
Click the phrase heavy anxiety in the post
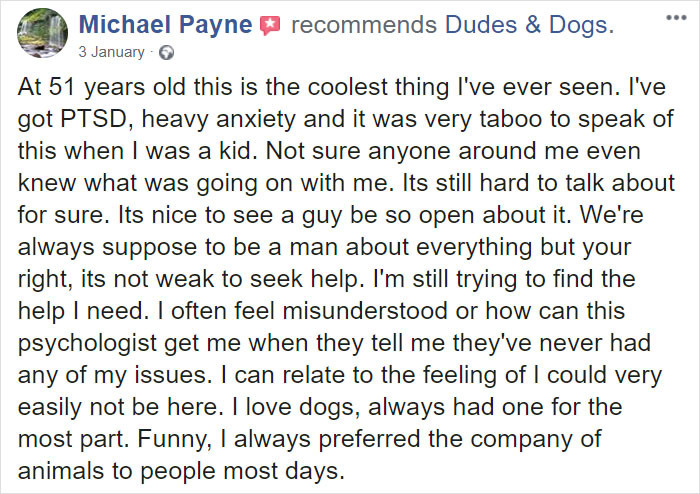click(x=219, y=120)
